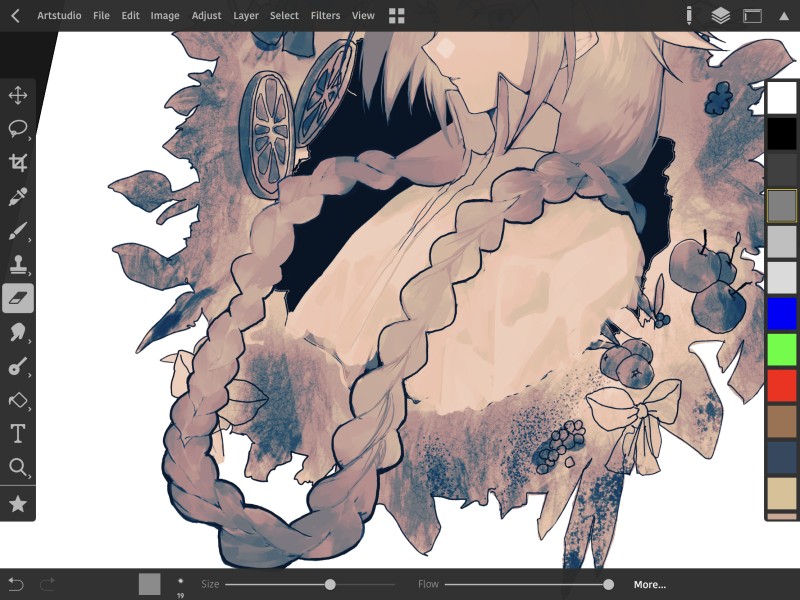Pick the black swatch
This screenshot has height=600, width=800.
click(782, 134)
